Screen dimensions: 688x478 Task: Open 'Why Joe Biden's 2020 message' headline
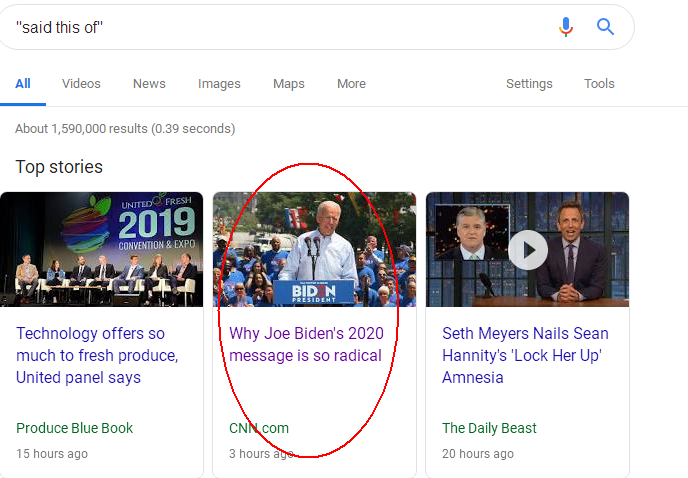click(x=306, y=344)
